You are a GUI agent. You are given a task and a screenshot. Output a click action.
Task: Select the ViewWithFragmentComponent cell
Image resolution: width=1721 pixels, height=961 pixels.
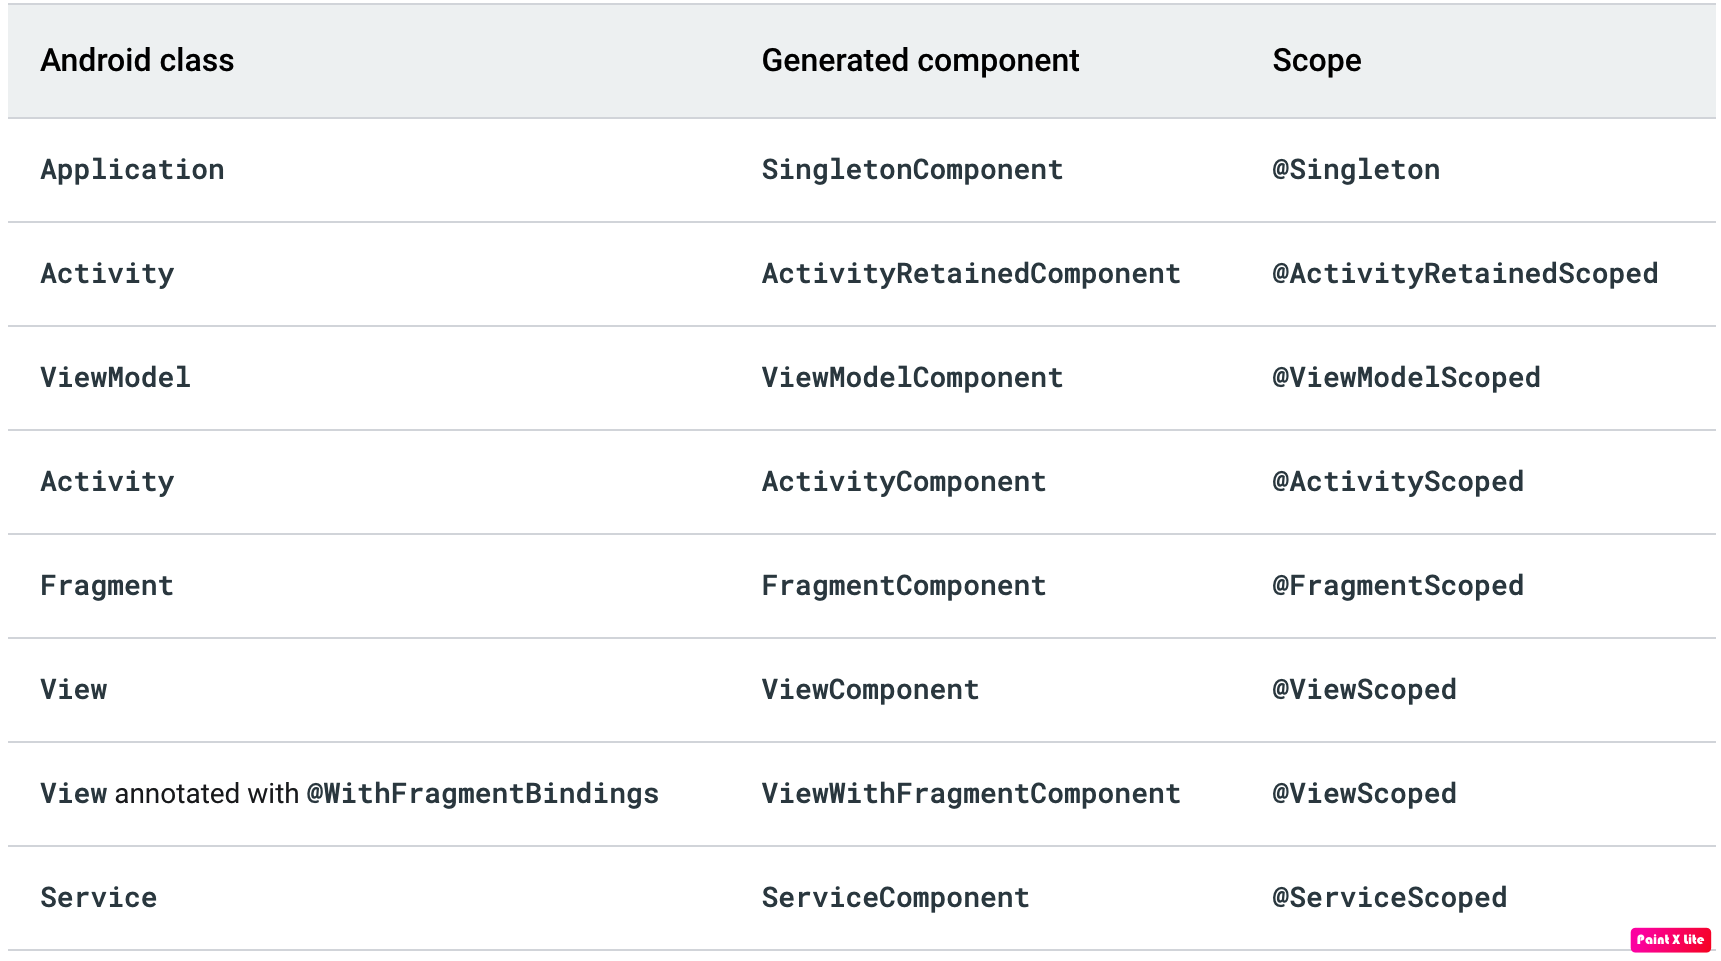[x=971, y=794]
